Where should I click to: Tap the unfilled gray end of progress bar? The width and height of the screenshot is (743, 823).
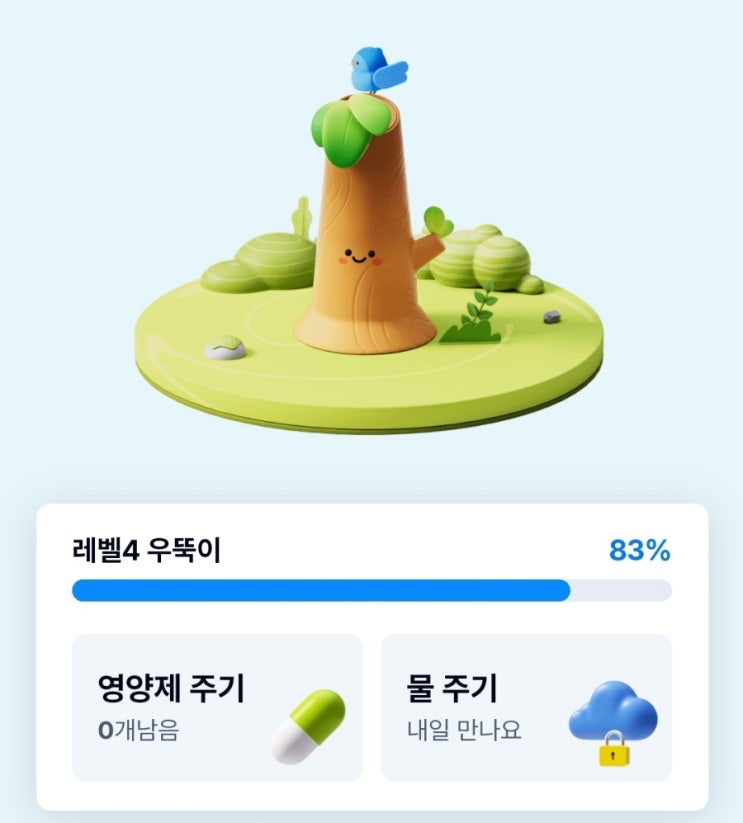coord(620,590)
